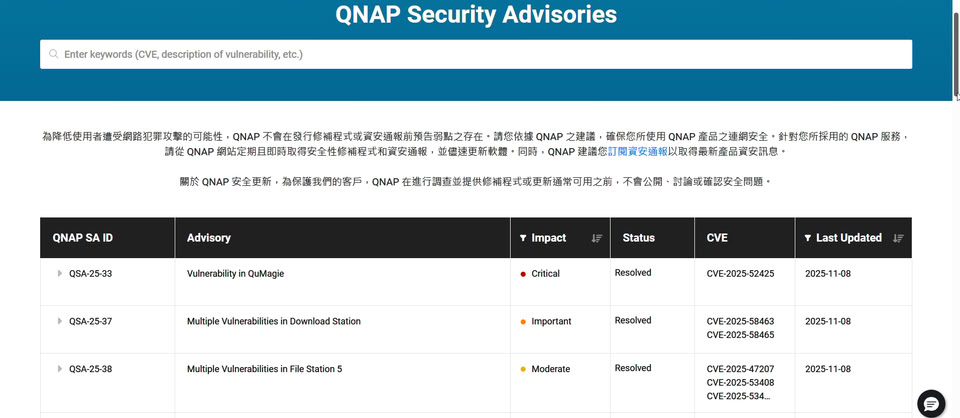Click the 訂閱資安通報 subscription link
Viewport: 960px width, 418px height.
(x=638, y=151)
